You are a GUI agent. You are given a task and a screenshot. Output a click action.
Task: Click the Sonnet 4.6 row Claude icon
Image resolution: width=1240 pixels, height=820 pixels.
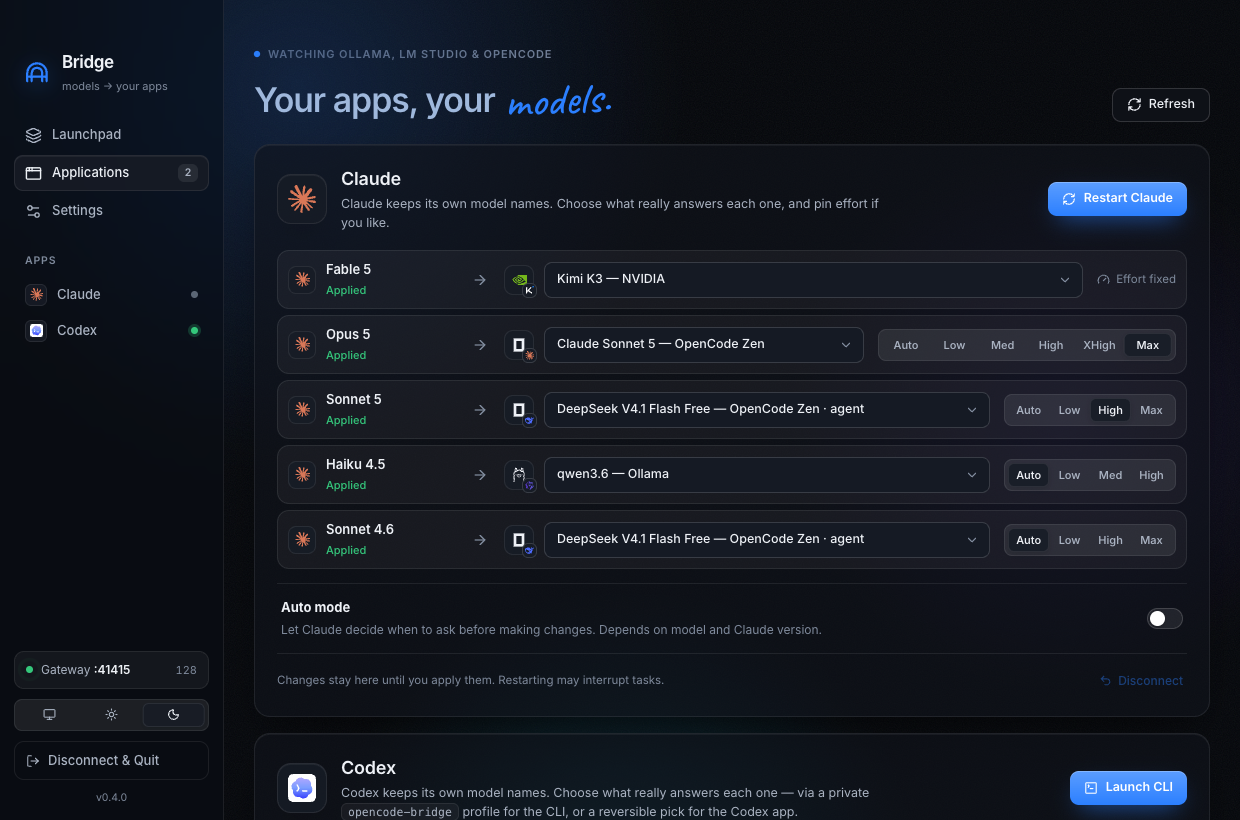(x=302, y=540)
